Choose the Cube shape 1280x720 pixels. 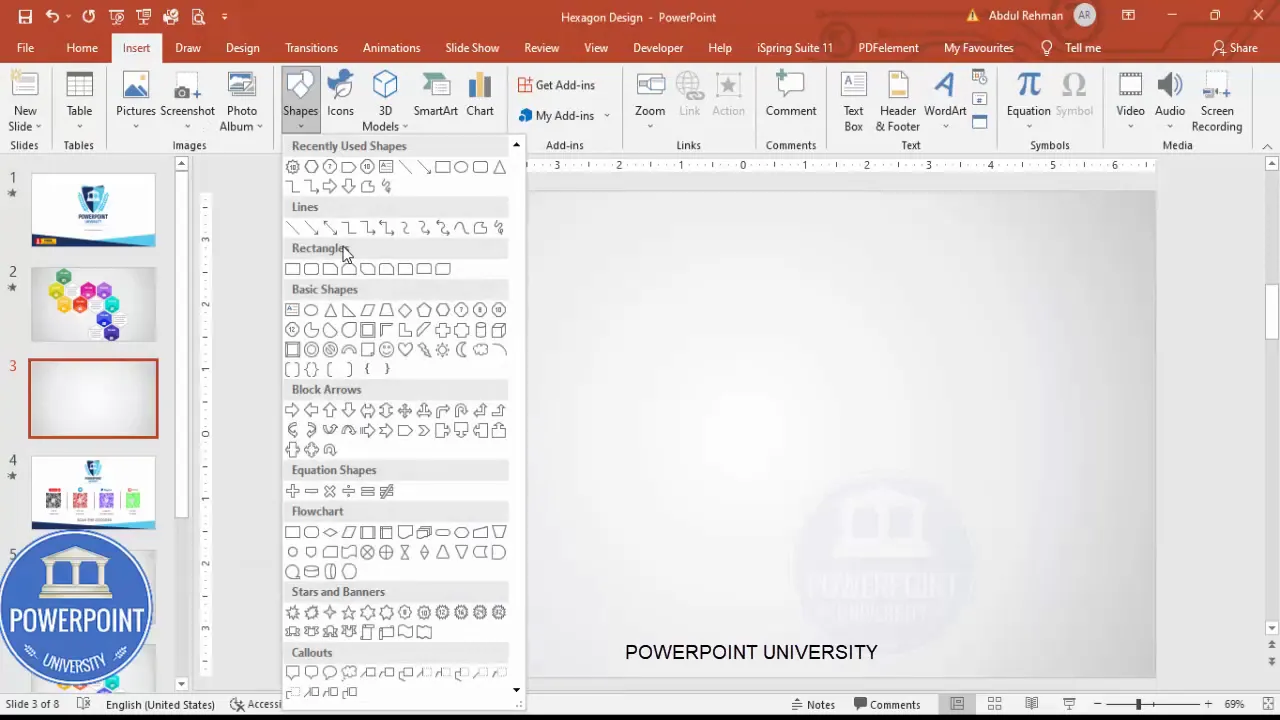(x=499, y=330)
